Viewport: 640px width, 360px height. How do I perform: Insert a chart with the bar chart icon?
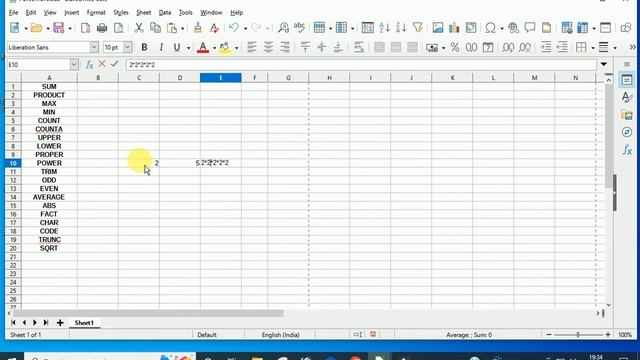click(454, 28)
